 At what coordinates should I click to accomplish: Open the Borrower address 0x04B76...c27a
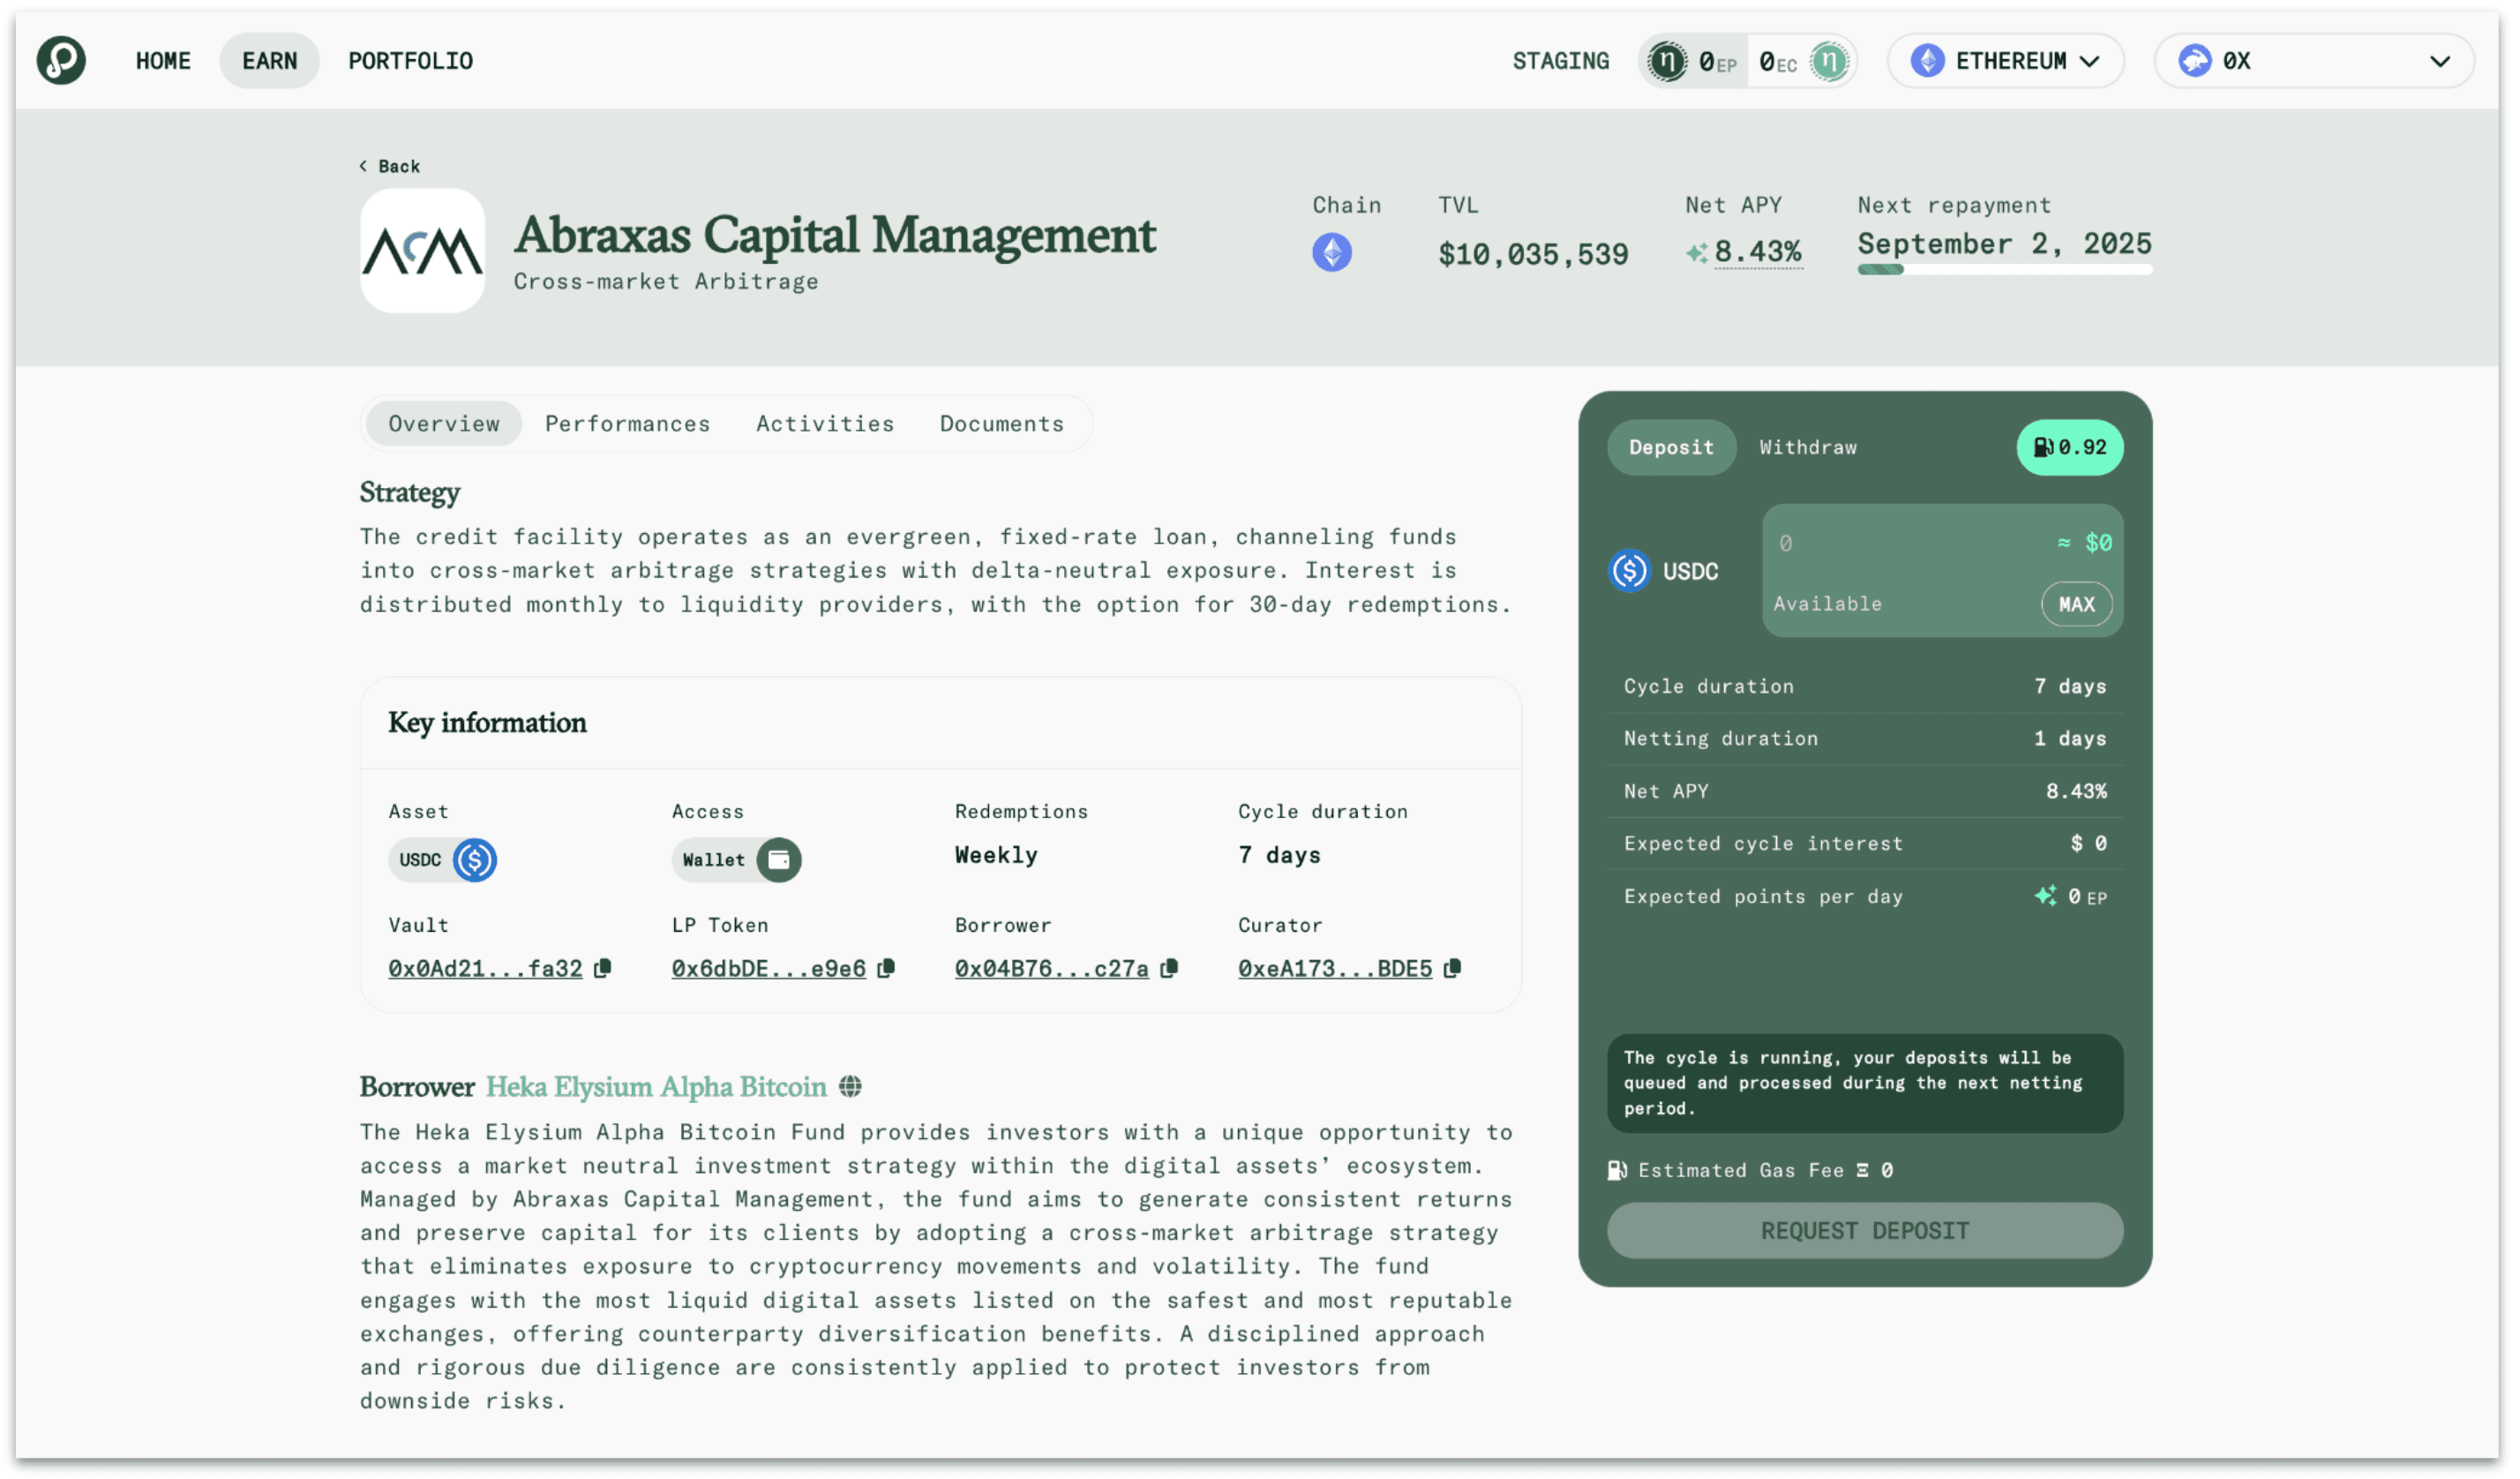[1051, 968]
